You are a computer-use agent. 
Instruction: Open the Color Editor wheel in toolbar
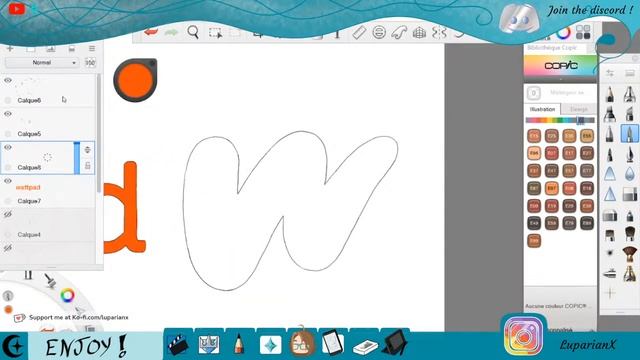pyautogui.click(x=564, y=33)
